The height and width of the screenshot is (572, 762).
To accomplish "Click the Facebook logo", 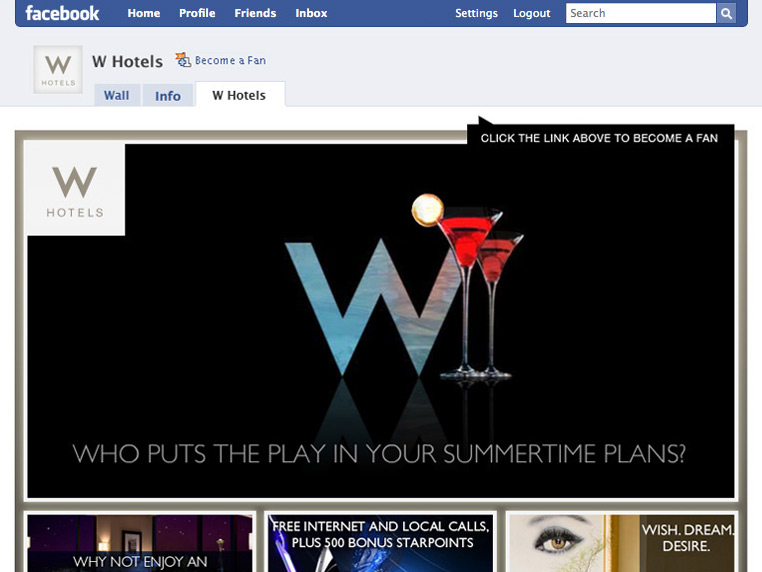I will point(62,13).
